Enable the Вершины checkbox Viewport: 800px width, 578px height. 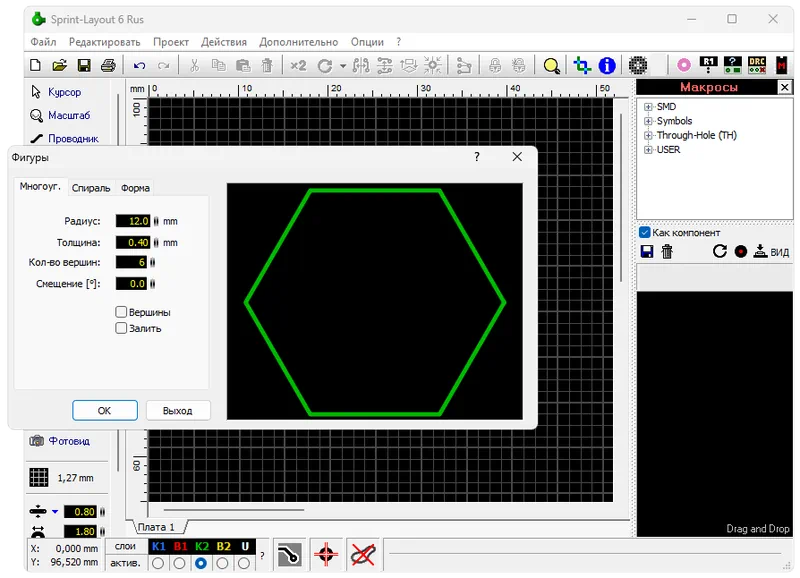[x=121, y=312]
